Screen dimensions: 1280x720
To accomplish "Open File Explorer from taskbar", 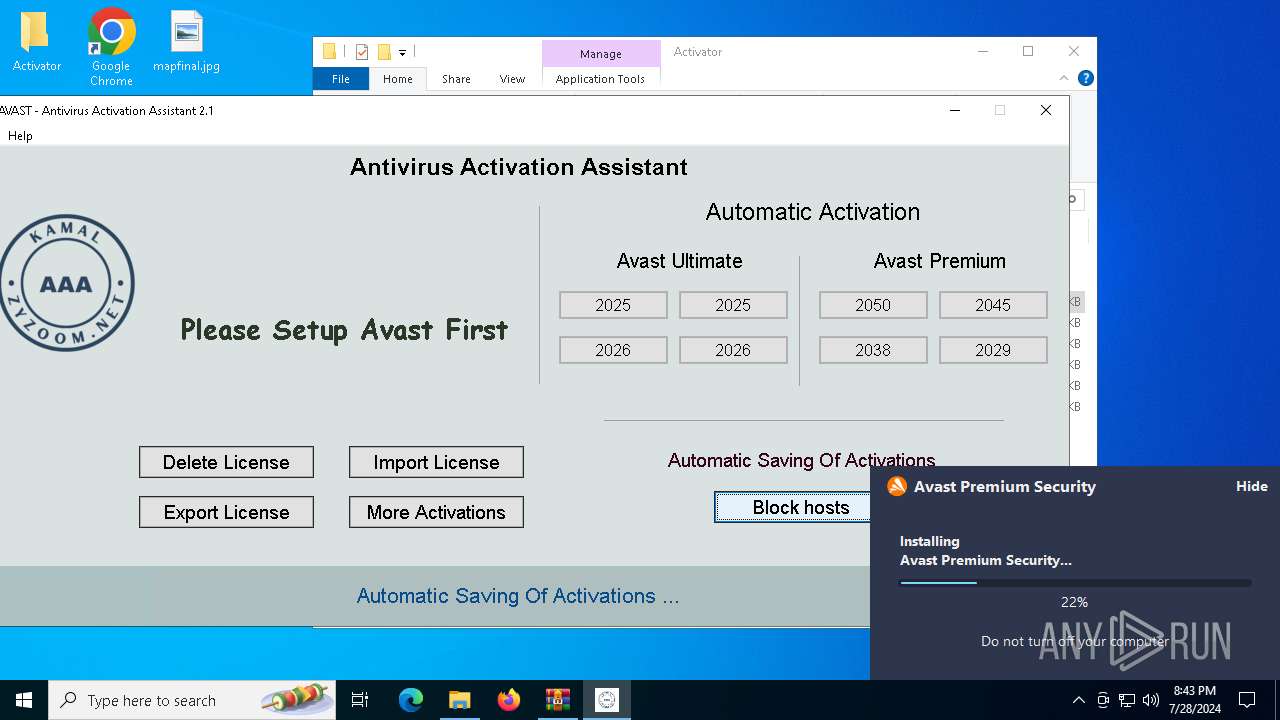I will pyautogui.click(x=459, y=700).
